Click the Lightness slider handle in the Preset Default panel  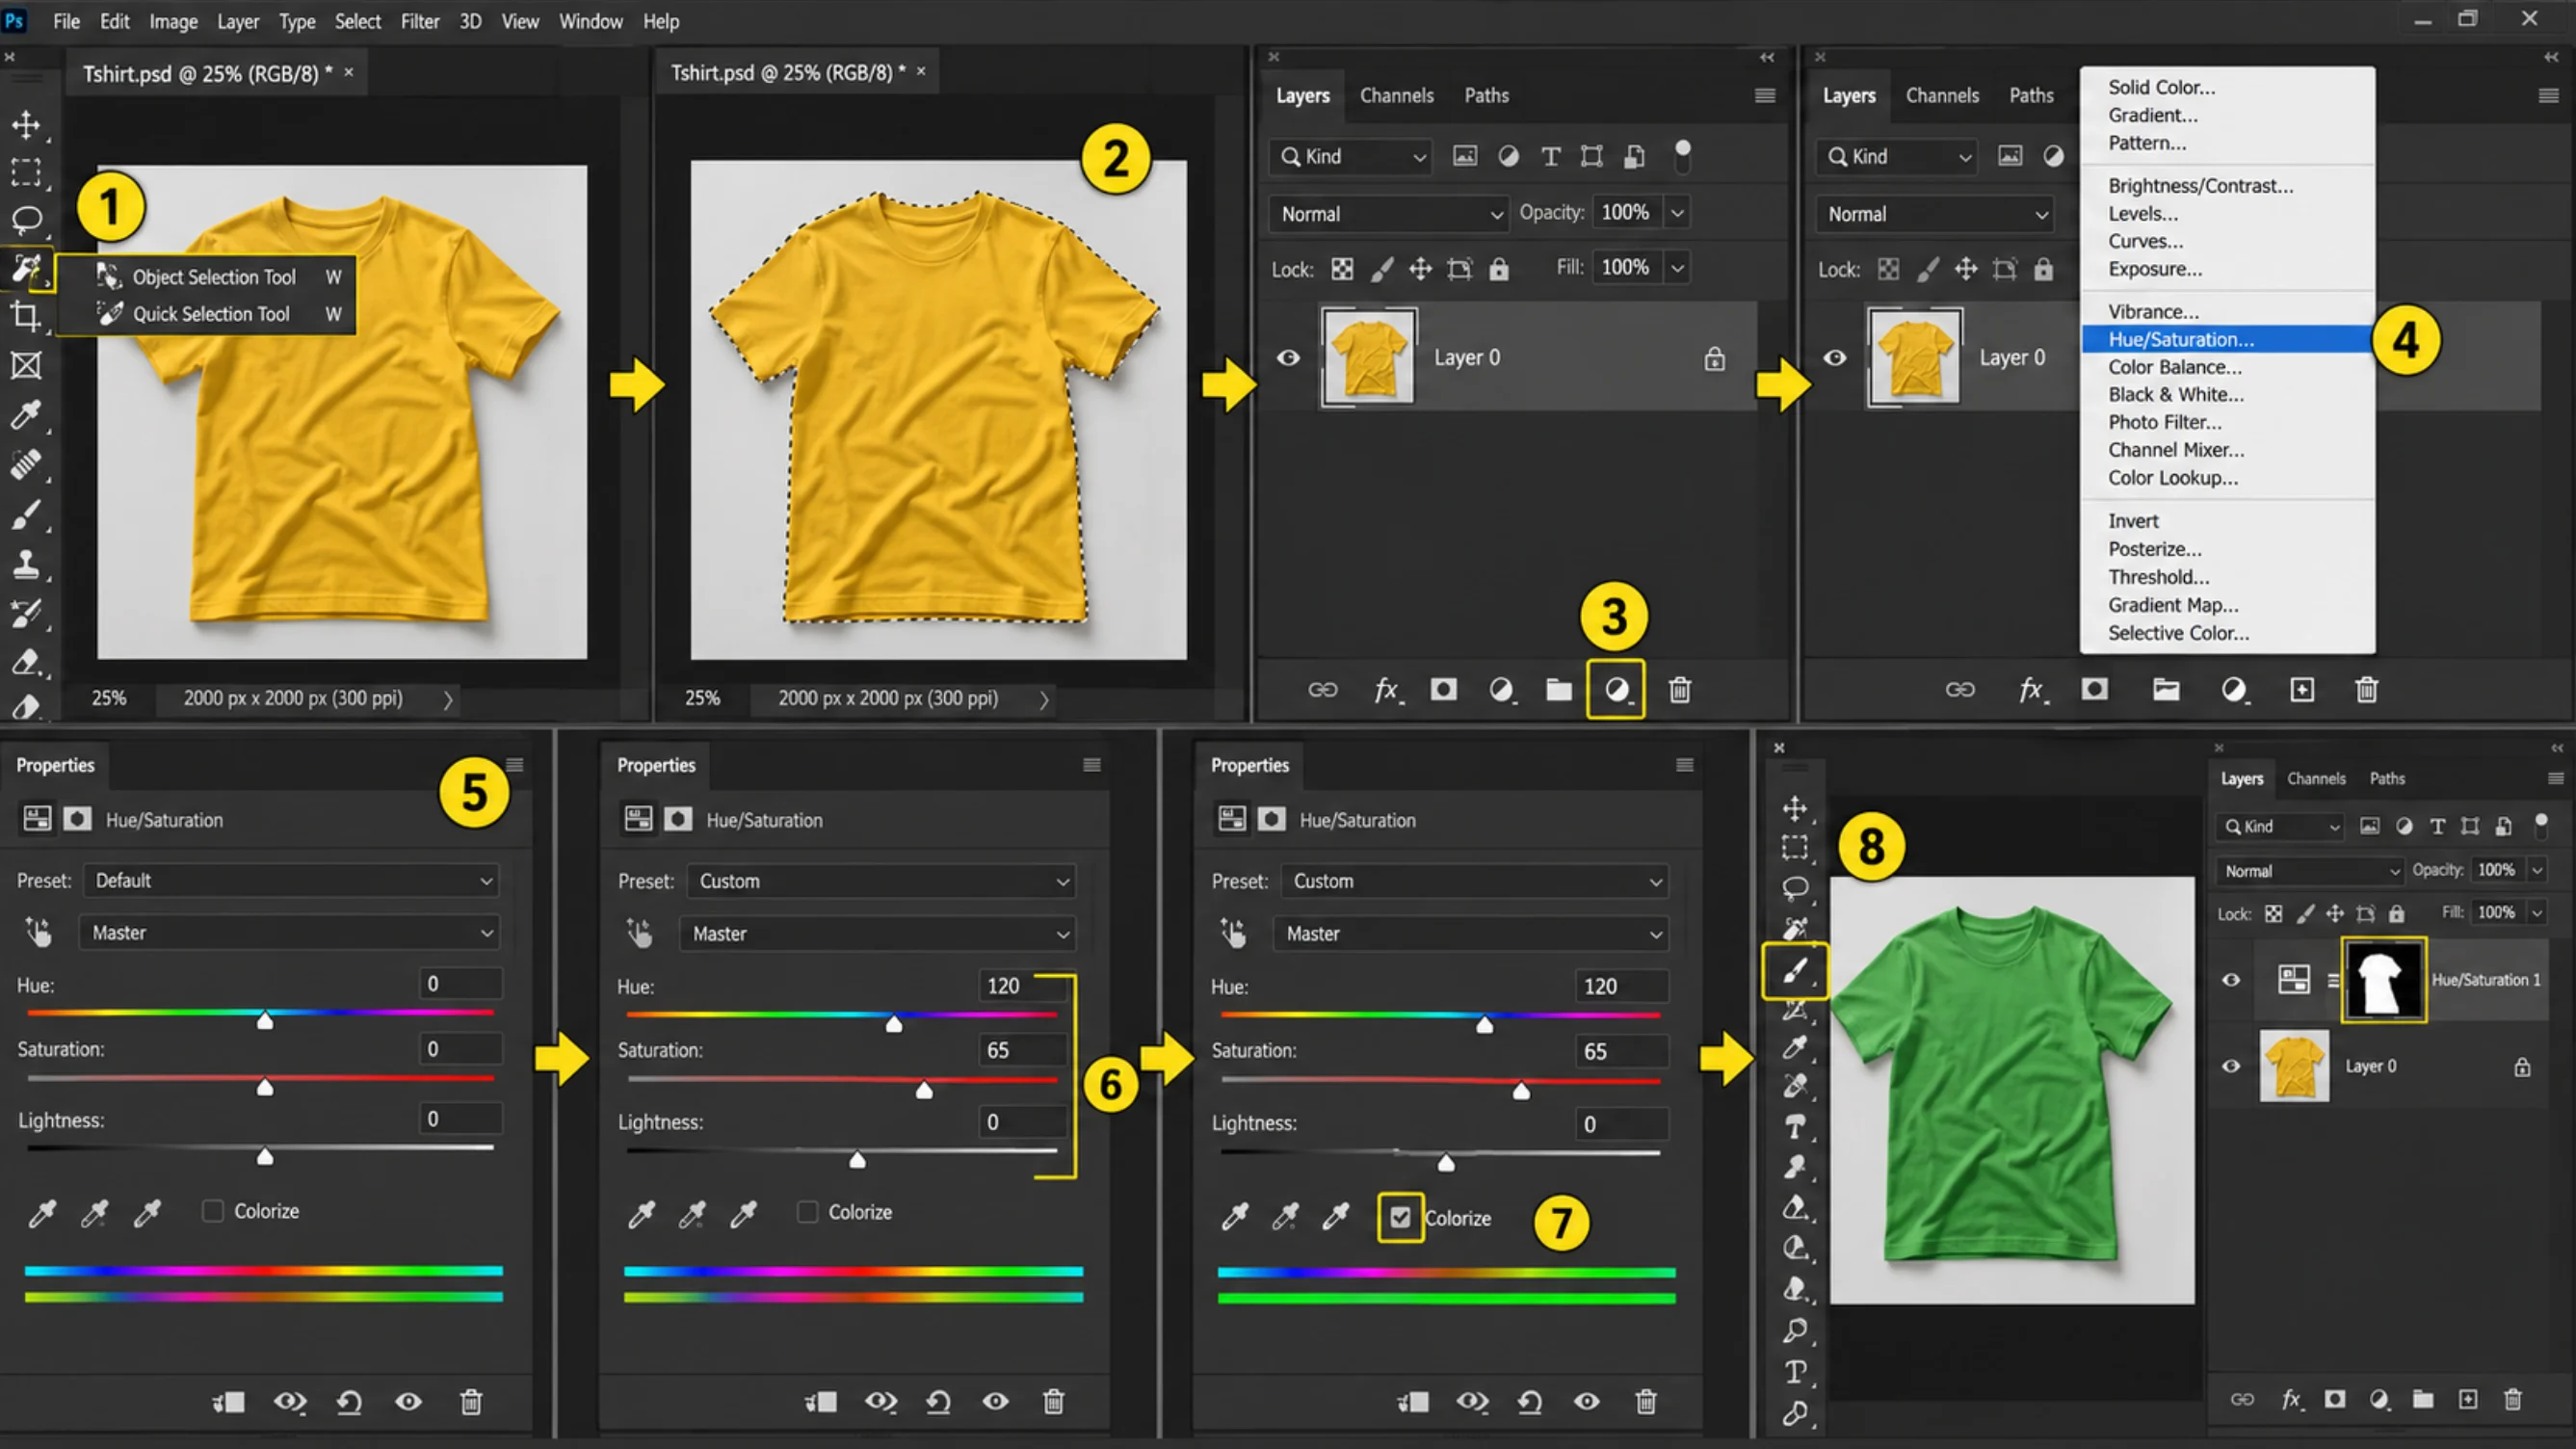265,1157
